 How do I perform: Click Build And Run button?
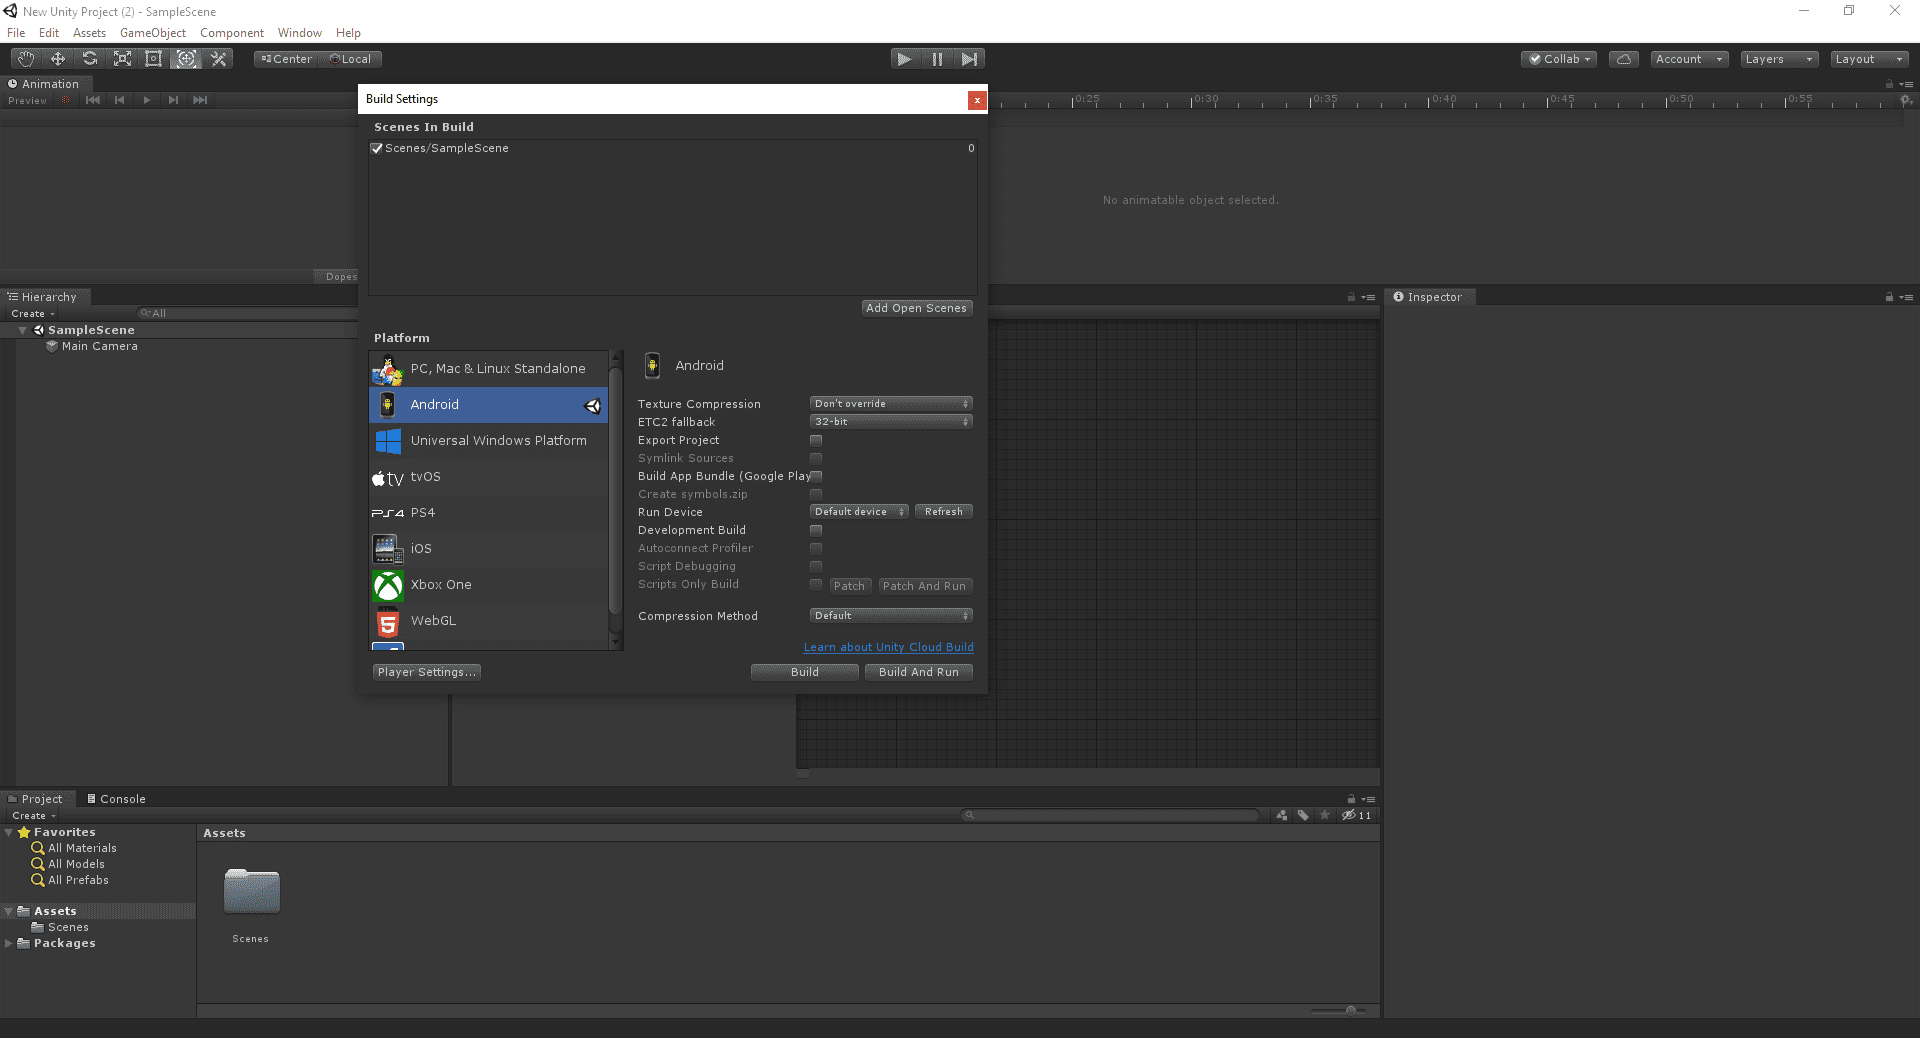pyautogui.click(x=919, y=672)
